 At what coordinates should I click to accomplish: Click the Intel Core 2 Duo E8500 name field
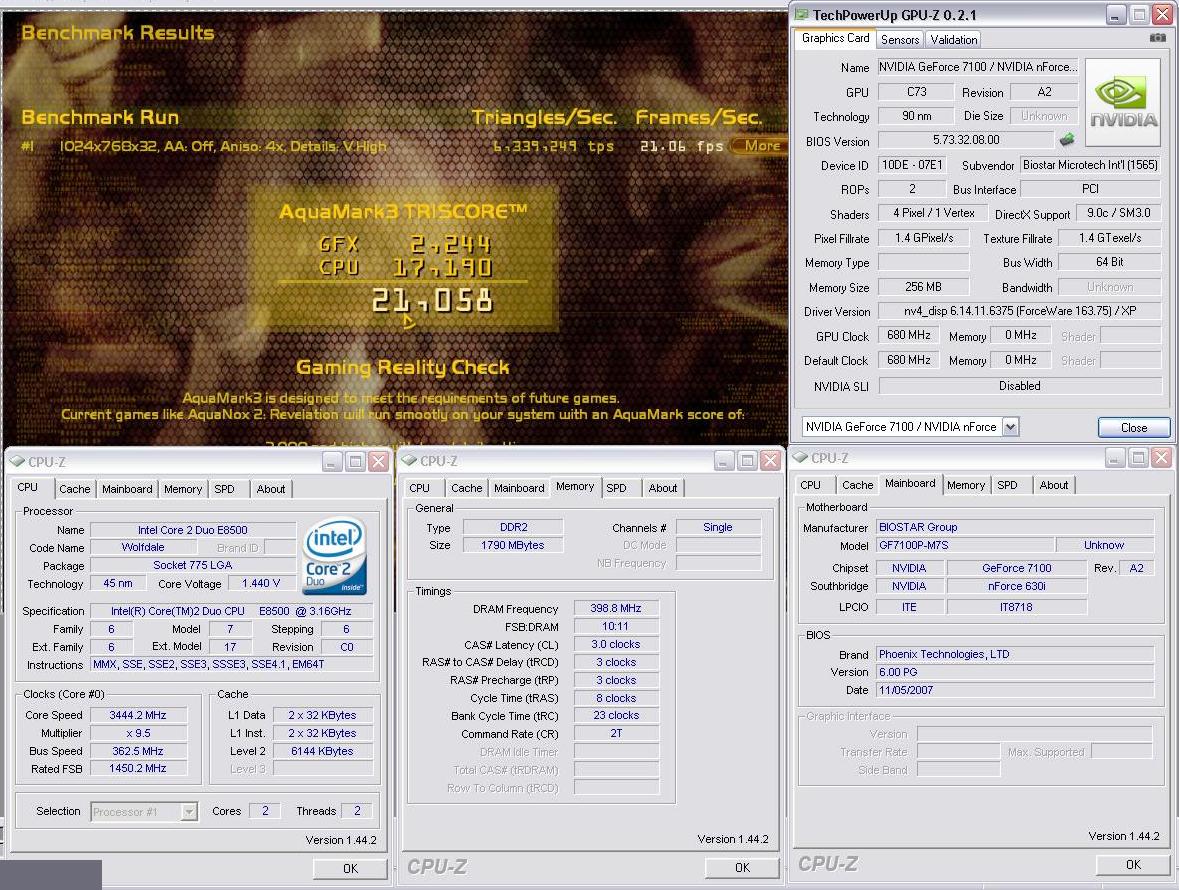point(192,530)
